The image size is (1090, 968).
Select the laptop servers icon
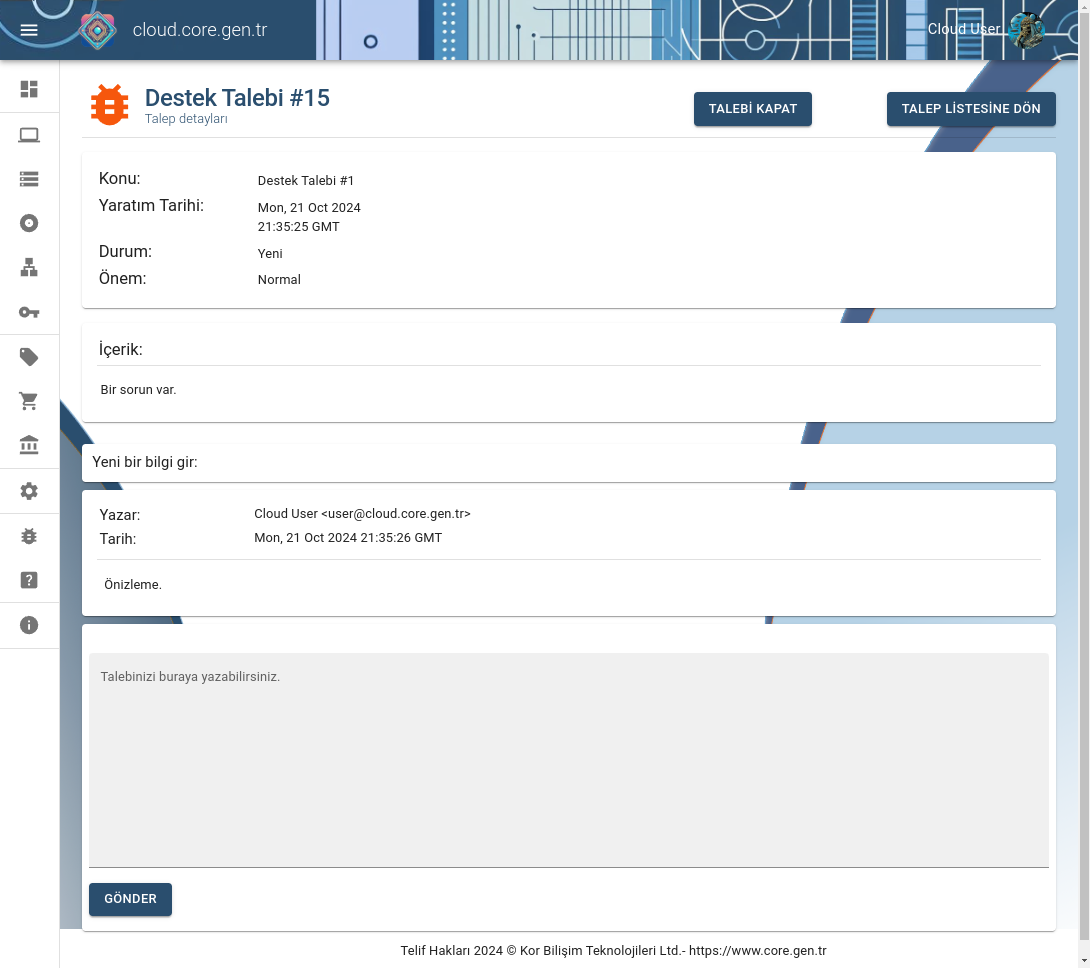[29, 134]
